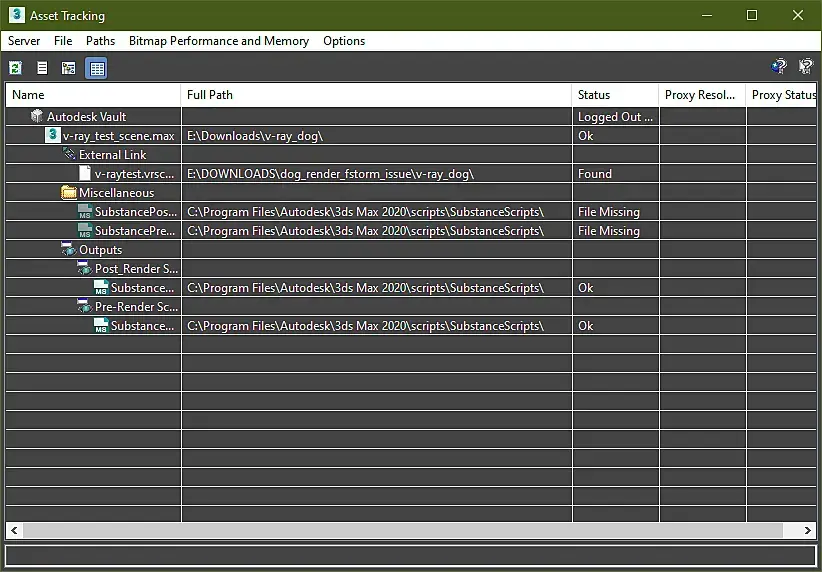Select the Outputs group
This screenshot has width=822, height=572.
(x=100, y=250)
